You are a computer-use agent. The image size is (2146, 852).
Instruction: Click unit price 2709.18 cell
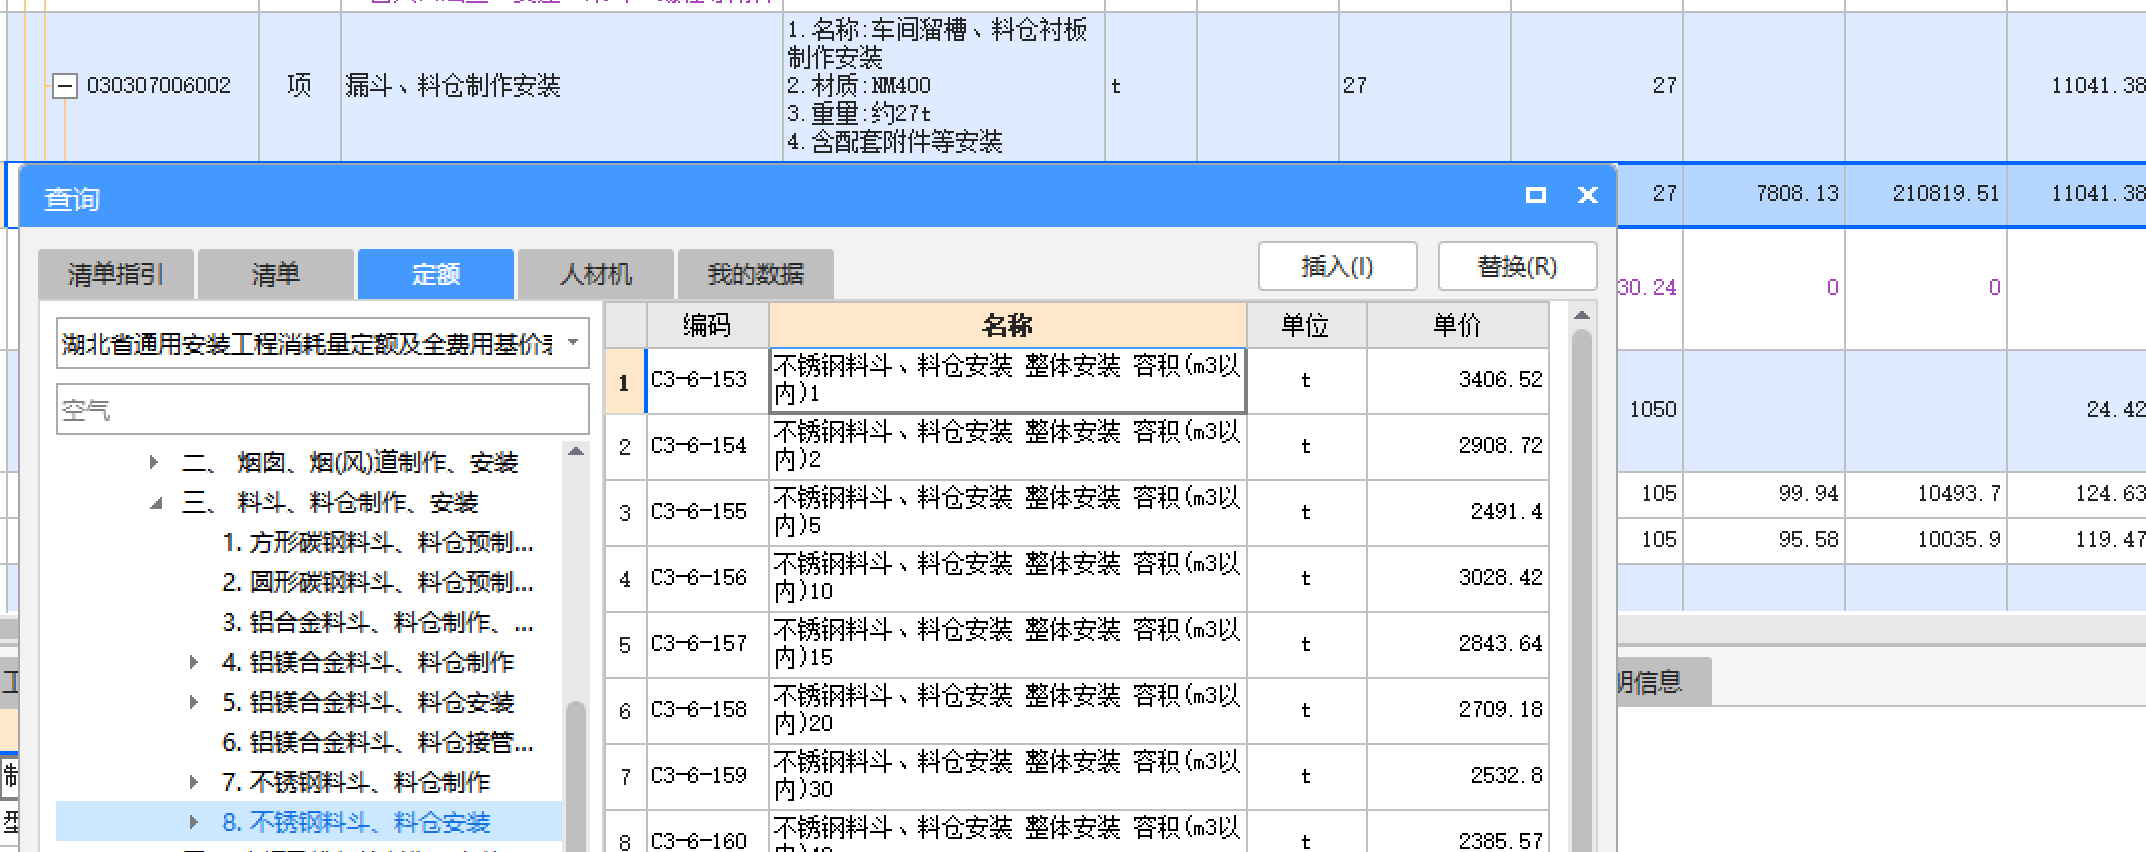coord(1457,710)
